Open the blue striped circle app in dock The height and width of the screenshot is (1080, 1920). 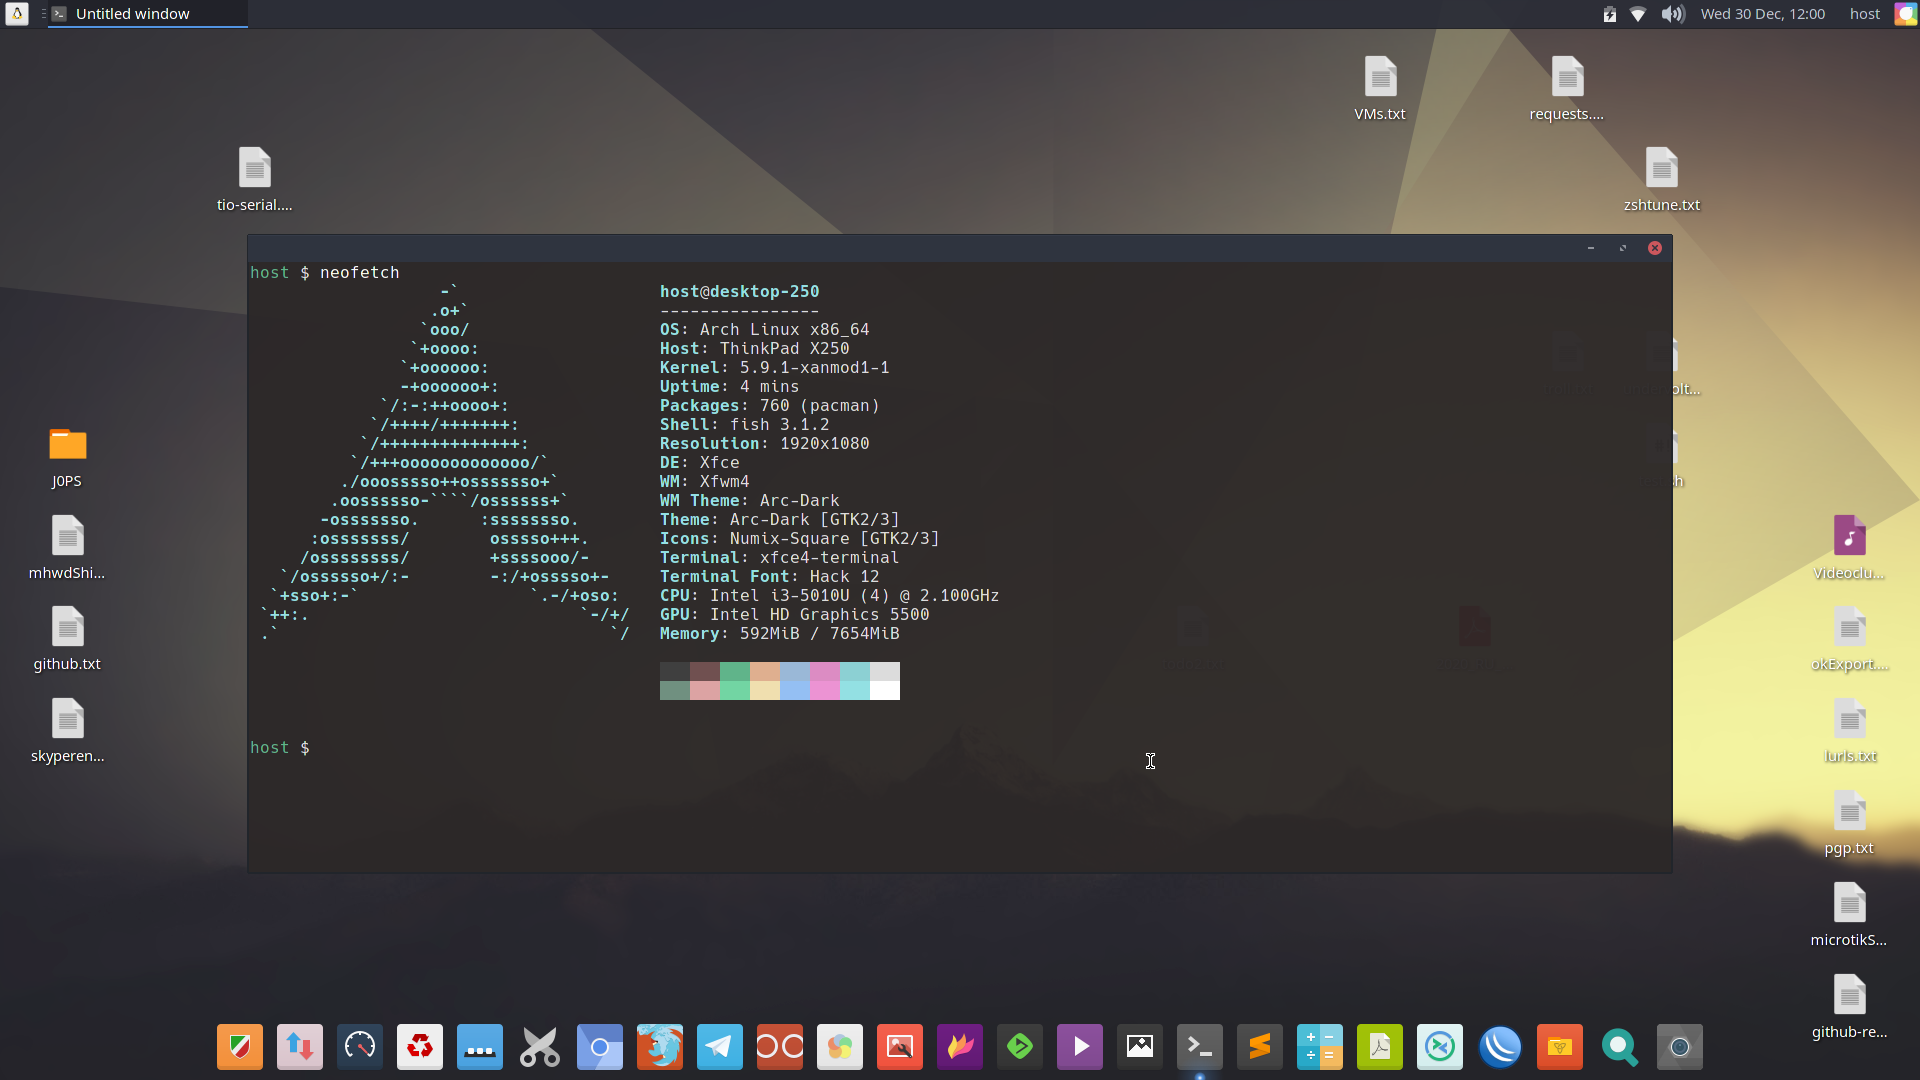click(x=1500, y=1047)
